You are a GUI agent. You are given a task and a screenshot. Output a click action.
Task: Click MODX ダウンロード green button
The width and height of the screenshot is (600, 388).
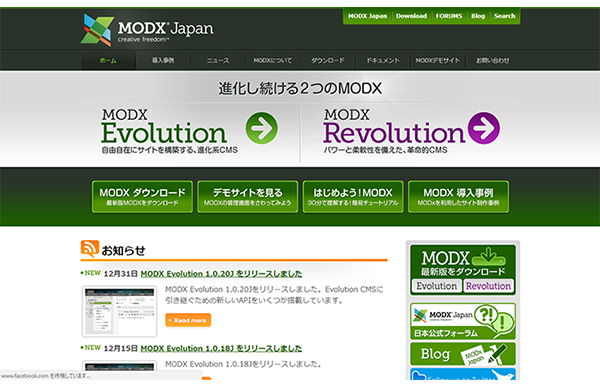pyautogui.click(x=142, y=197)
